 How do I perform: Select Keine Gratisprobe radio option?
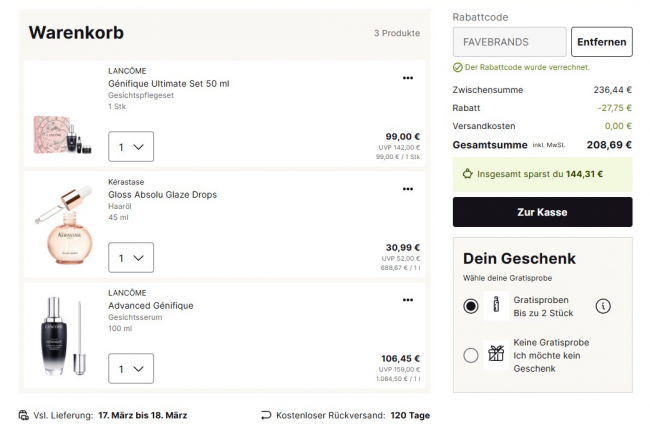tap(471, 354)
